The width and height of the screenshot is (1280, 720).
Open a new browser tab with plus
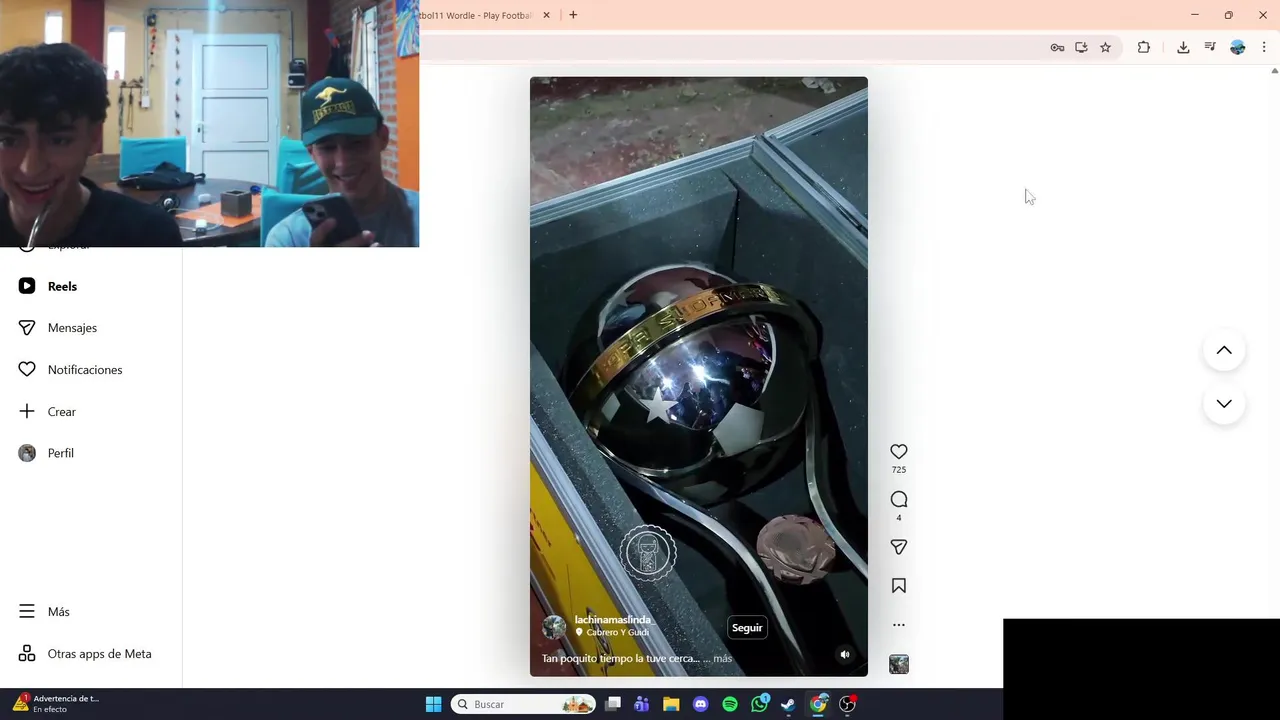coord(573,15)
